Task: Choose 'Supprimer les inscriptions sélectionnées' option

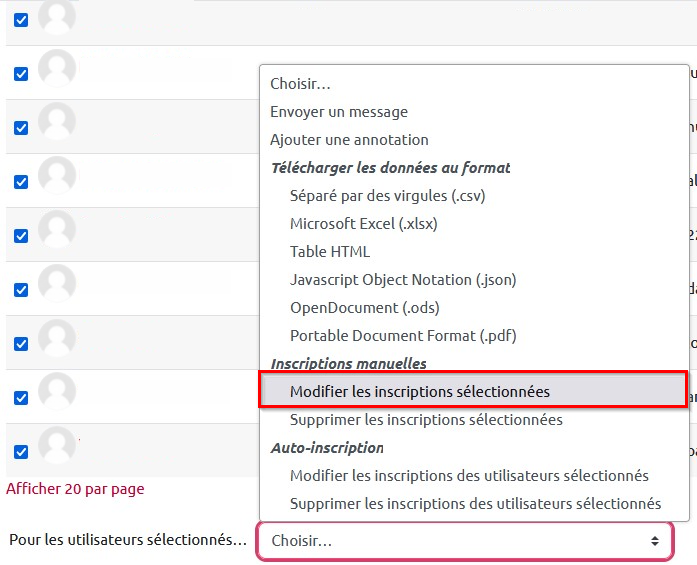Action: tap(426, 420)
